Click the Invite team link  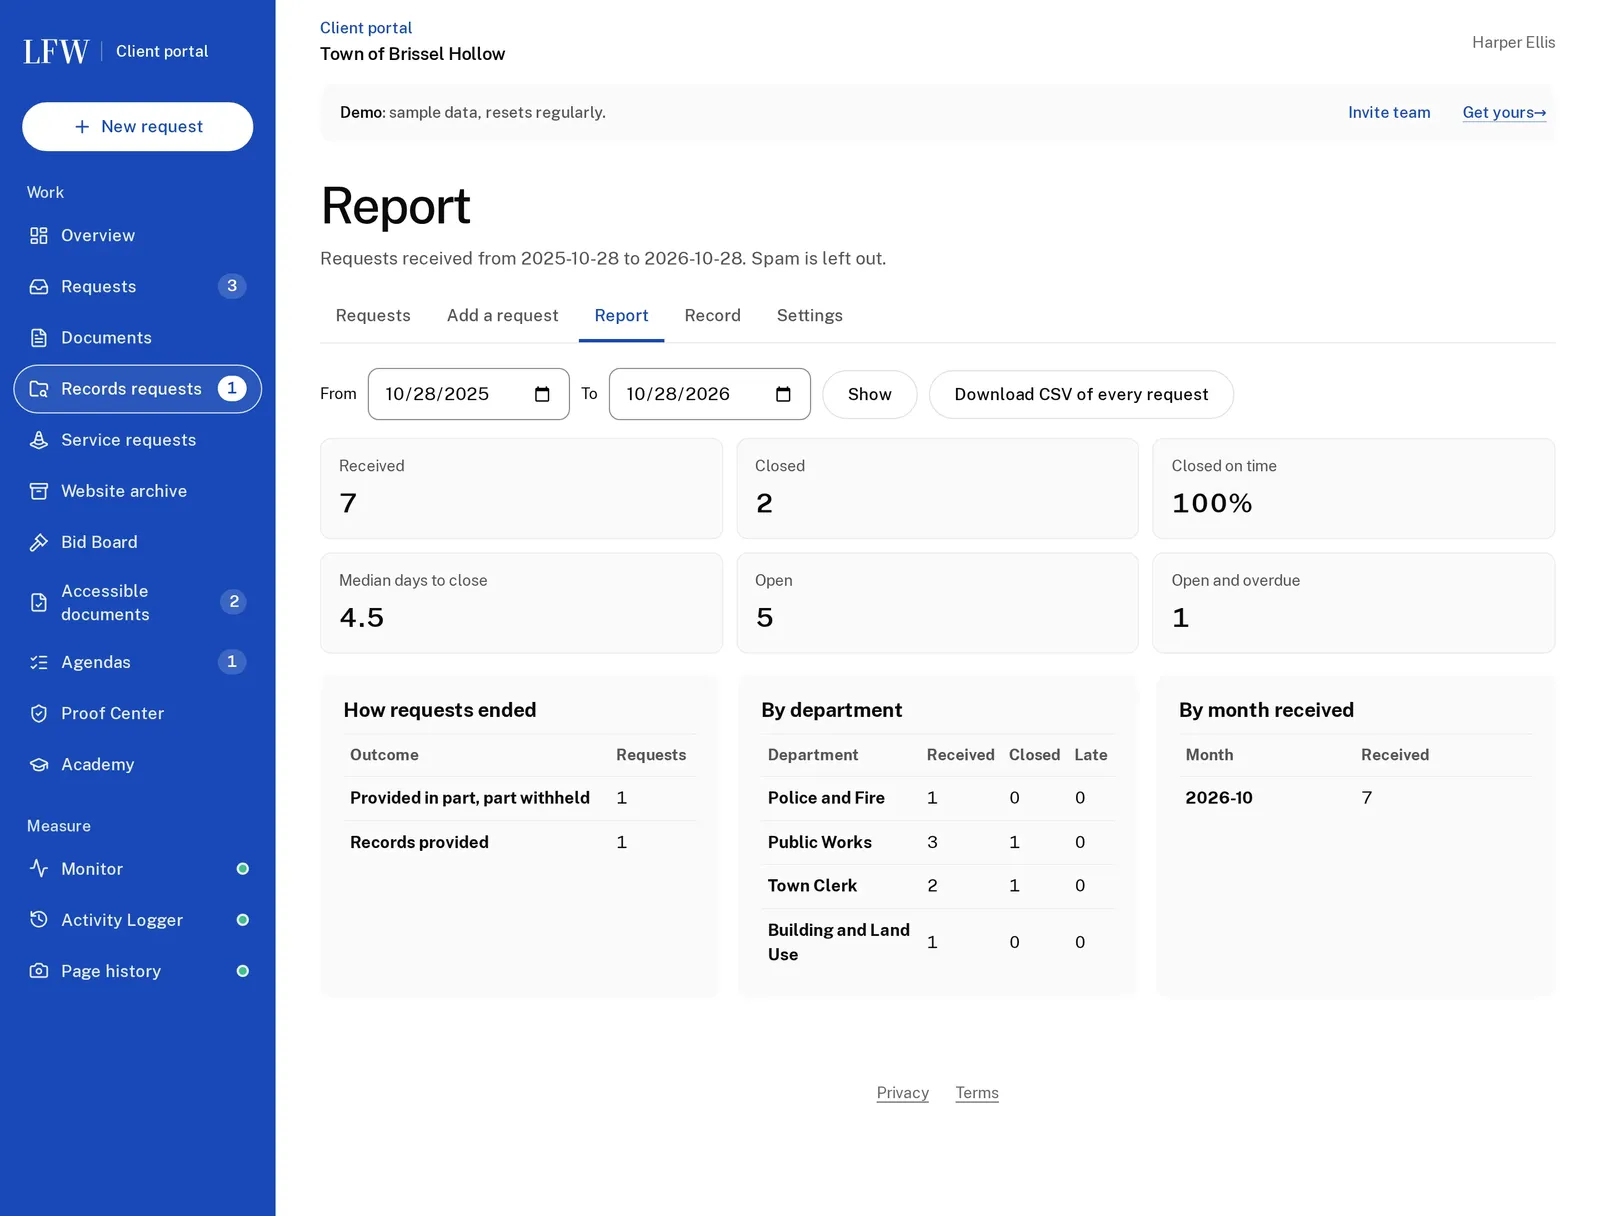(1388, 112)
